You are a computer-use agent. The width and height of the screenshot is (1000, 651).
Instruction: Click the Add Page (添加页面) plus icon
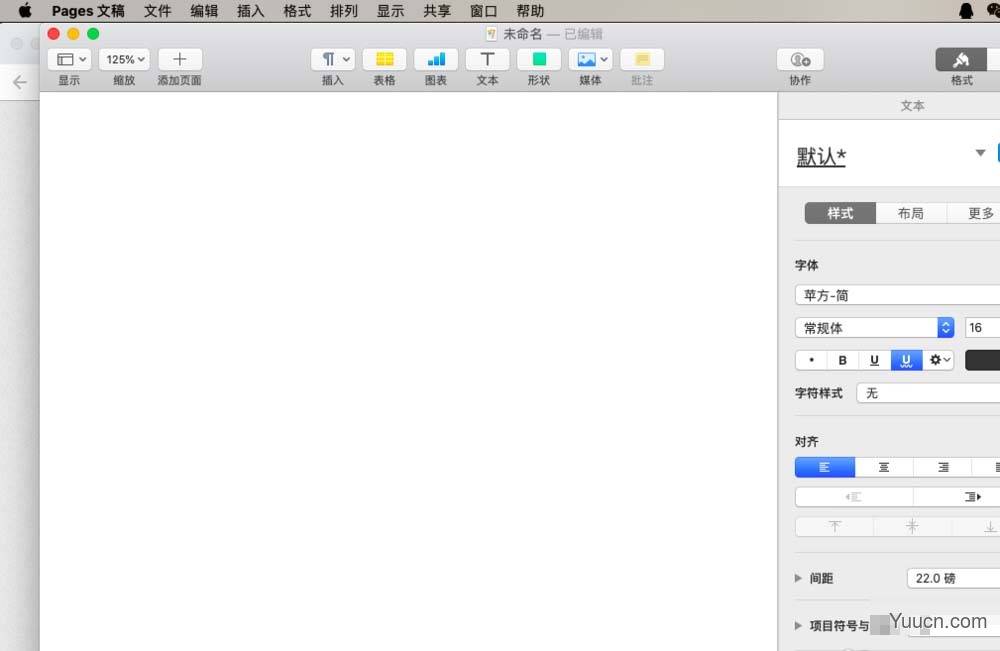(x=180, y=60)
